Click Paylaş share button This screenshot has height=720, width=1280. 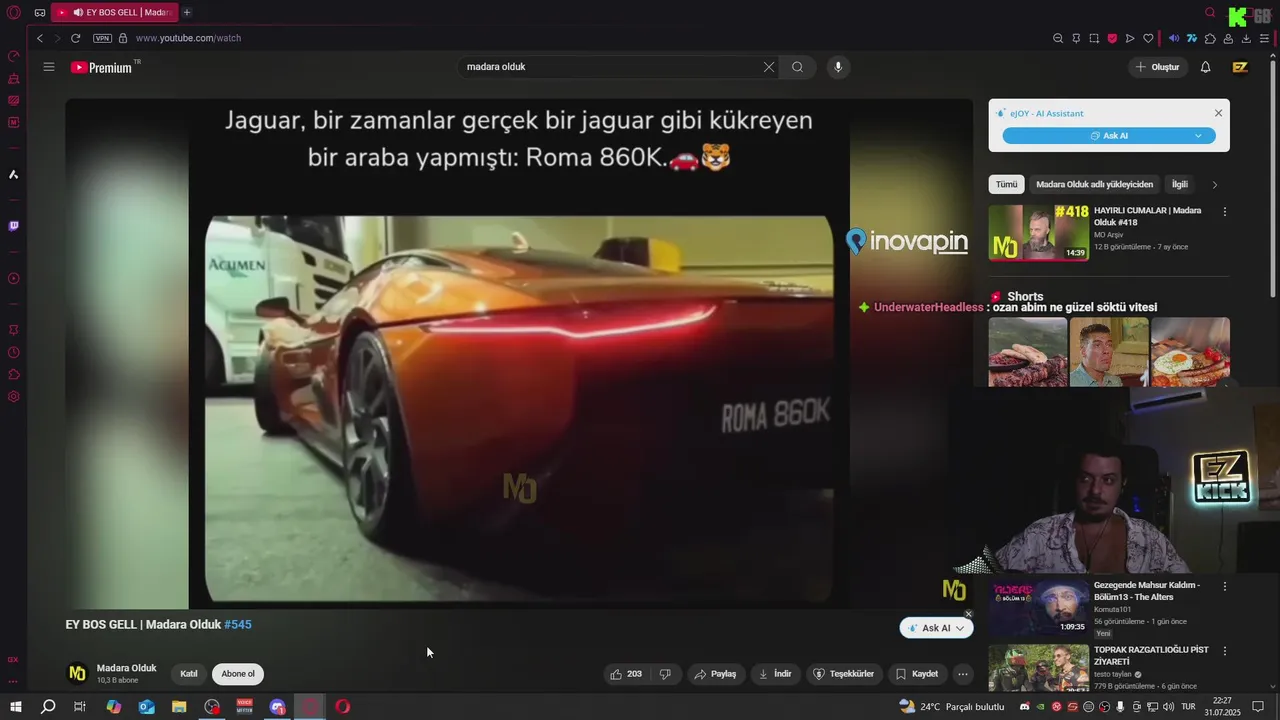tap(715, 674)
